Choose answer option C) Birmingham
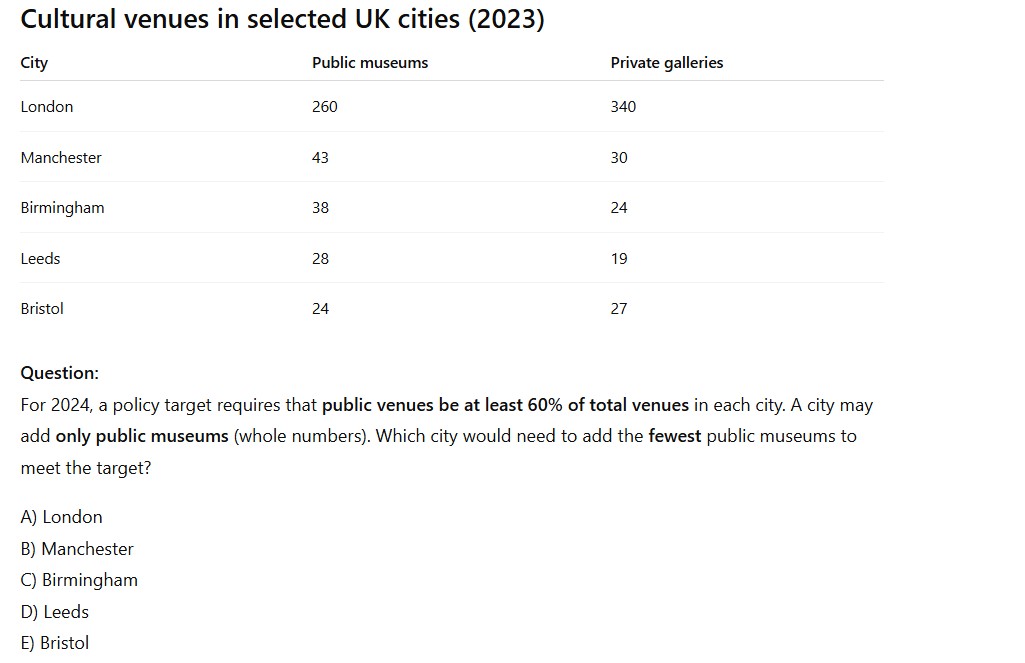This screenshot has height=663, width=1025. pos(79,580)
